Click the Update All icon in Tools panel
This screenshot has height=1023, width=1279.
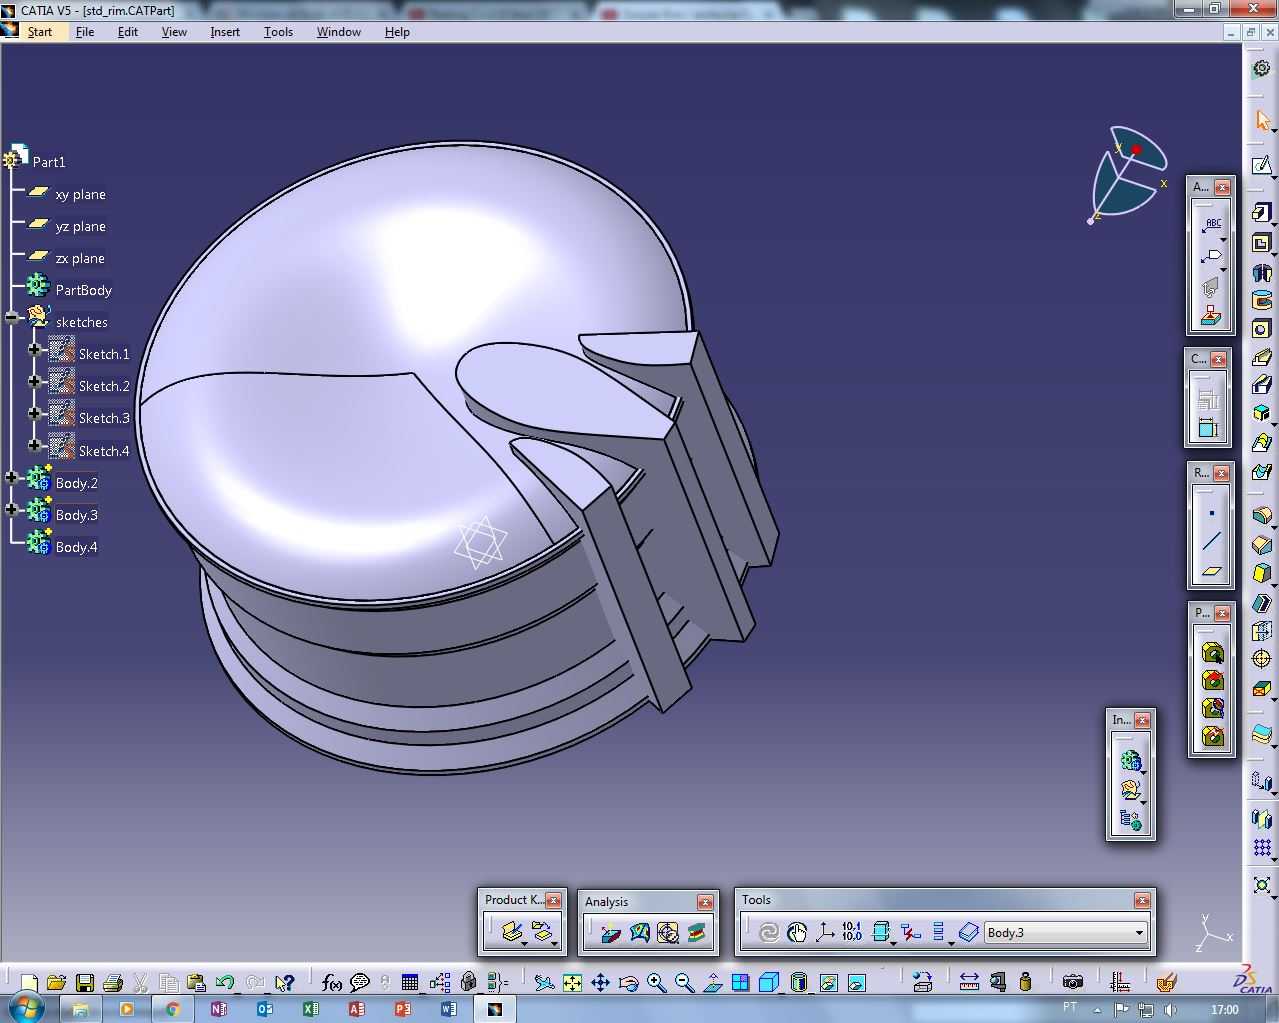[768, 932]
